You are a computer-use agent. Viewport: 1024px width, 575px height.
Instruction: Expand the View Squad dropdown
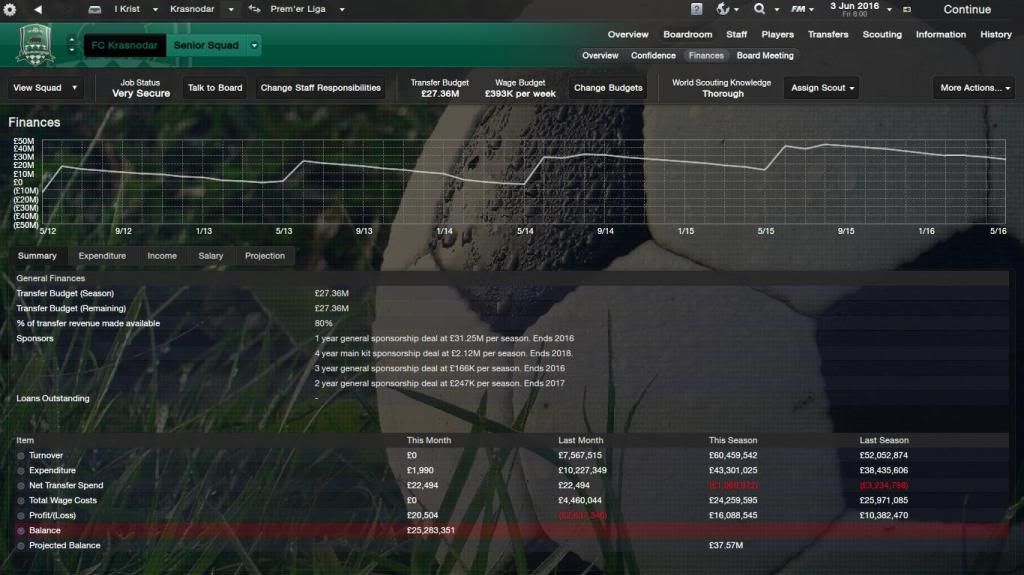tap(45, 88)
